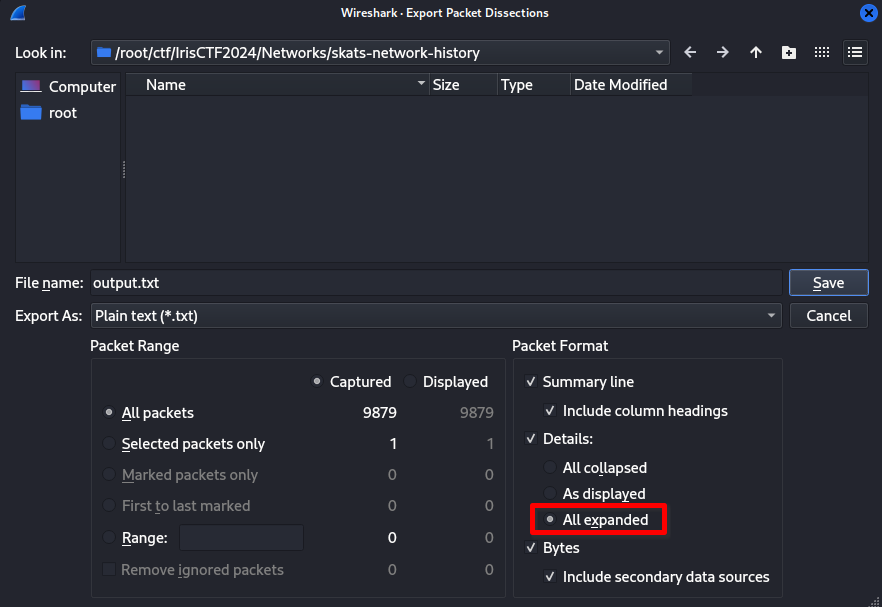Screen dimensions: 882x607
Task: Select Range radio button
Action: click(109, 537)
